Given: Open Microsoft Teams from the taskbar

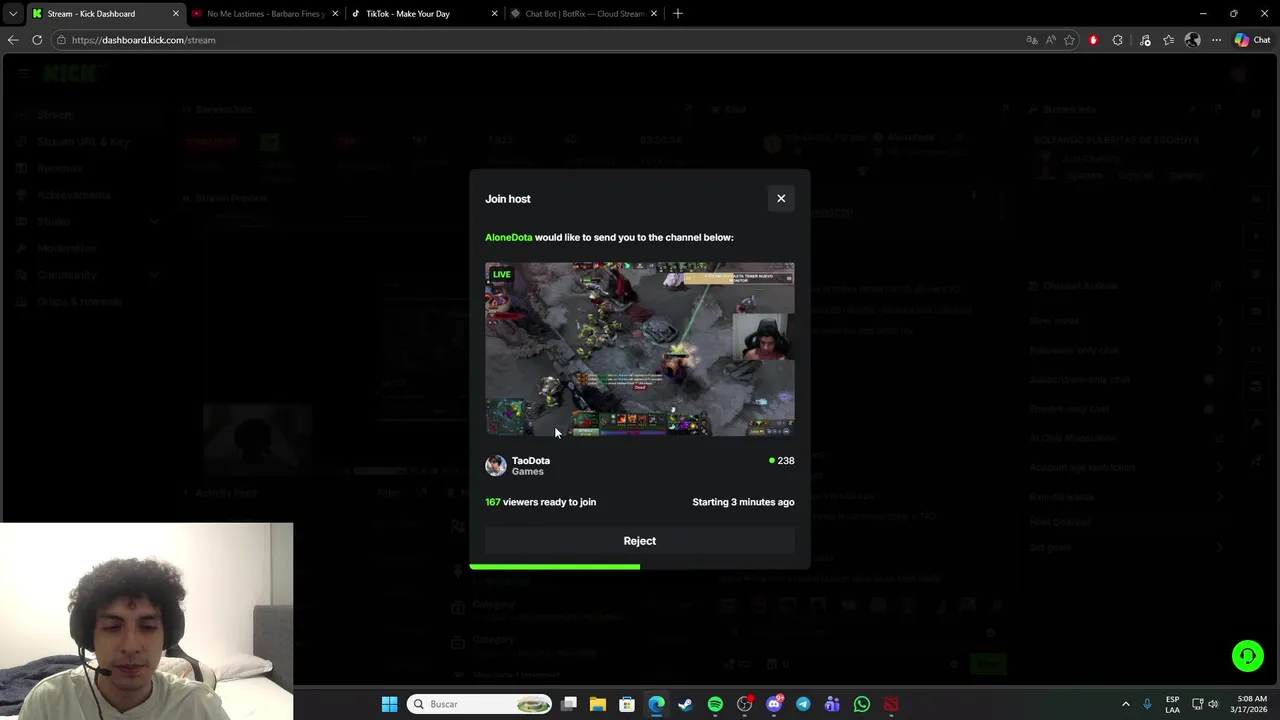Looking at the screenshot, I should [x=832, y=704].
